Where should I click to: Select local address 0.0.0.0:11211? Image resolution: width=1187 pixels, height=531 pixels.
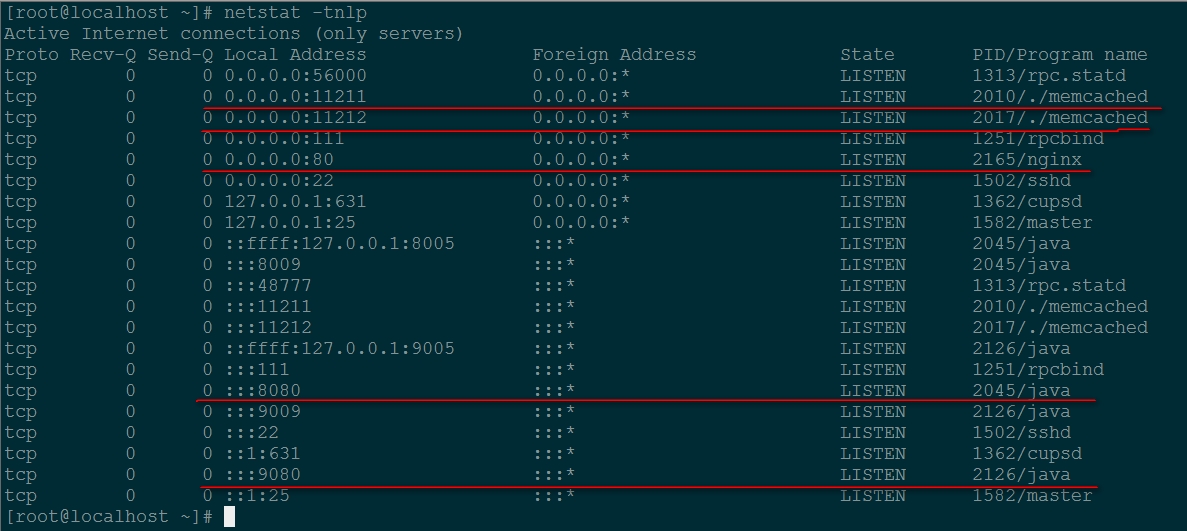[295, 97]
